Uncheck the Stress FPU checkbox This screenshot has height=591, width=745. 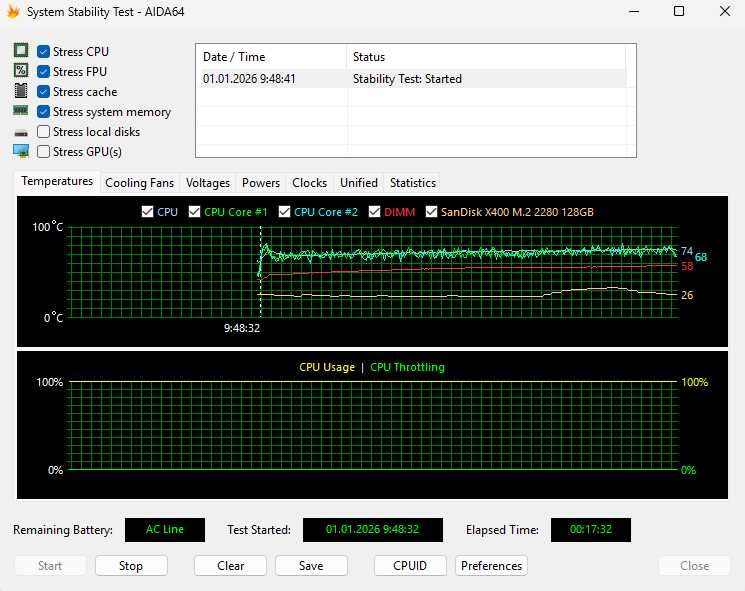[43, 71]
